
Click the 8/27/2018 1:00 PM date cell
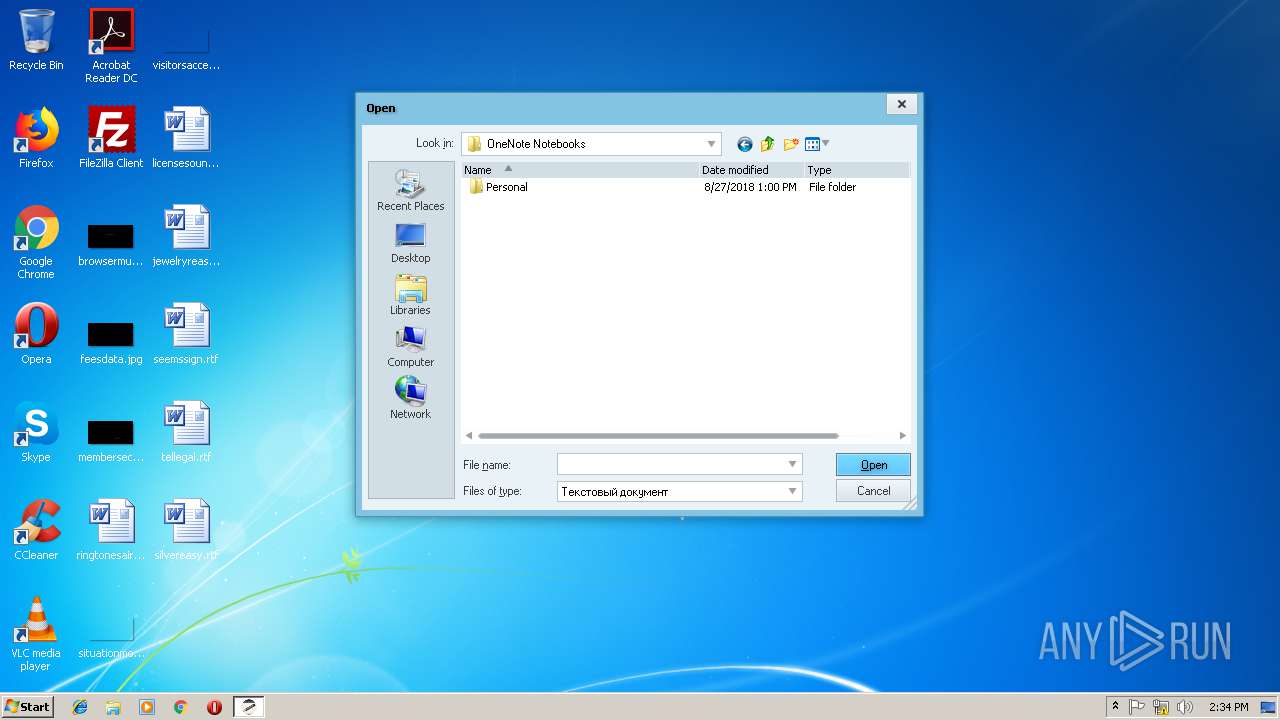750,187
